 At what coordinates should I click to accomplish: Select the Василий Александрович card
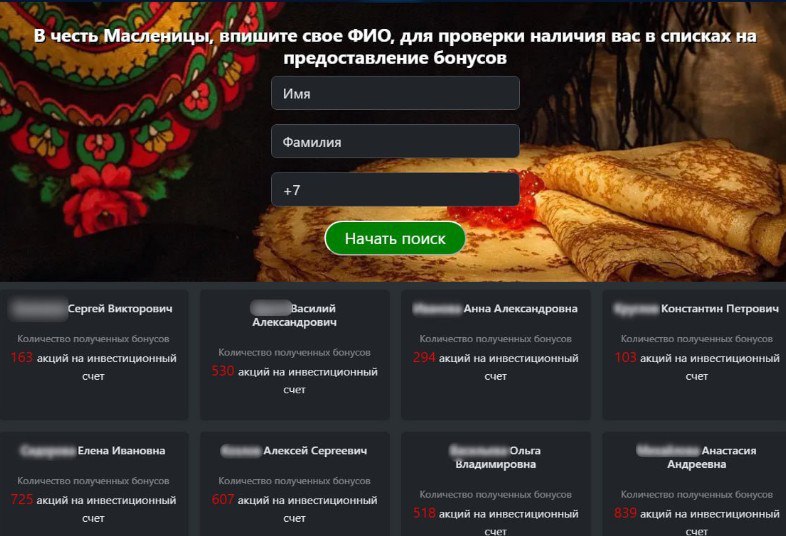tap(295, 354)
